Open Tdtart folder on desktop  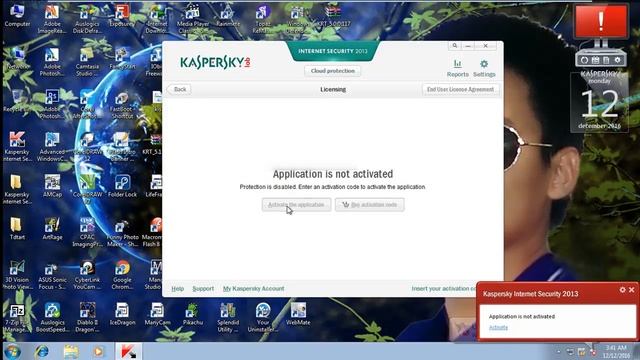point(17,229)
